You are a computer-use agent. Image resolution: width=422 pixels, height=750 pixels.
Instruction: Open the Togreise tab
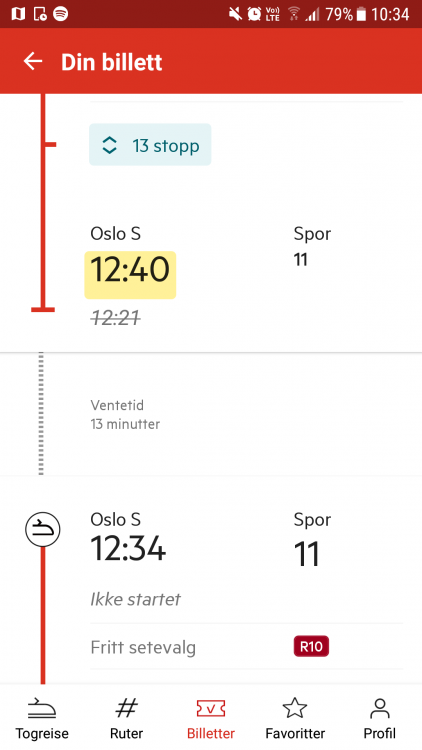(42, 717)
